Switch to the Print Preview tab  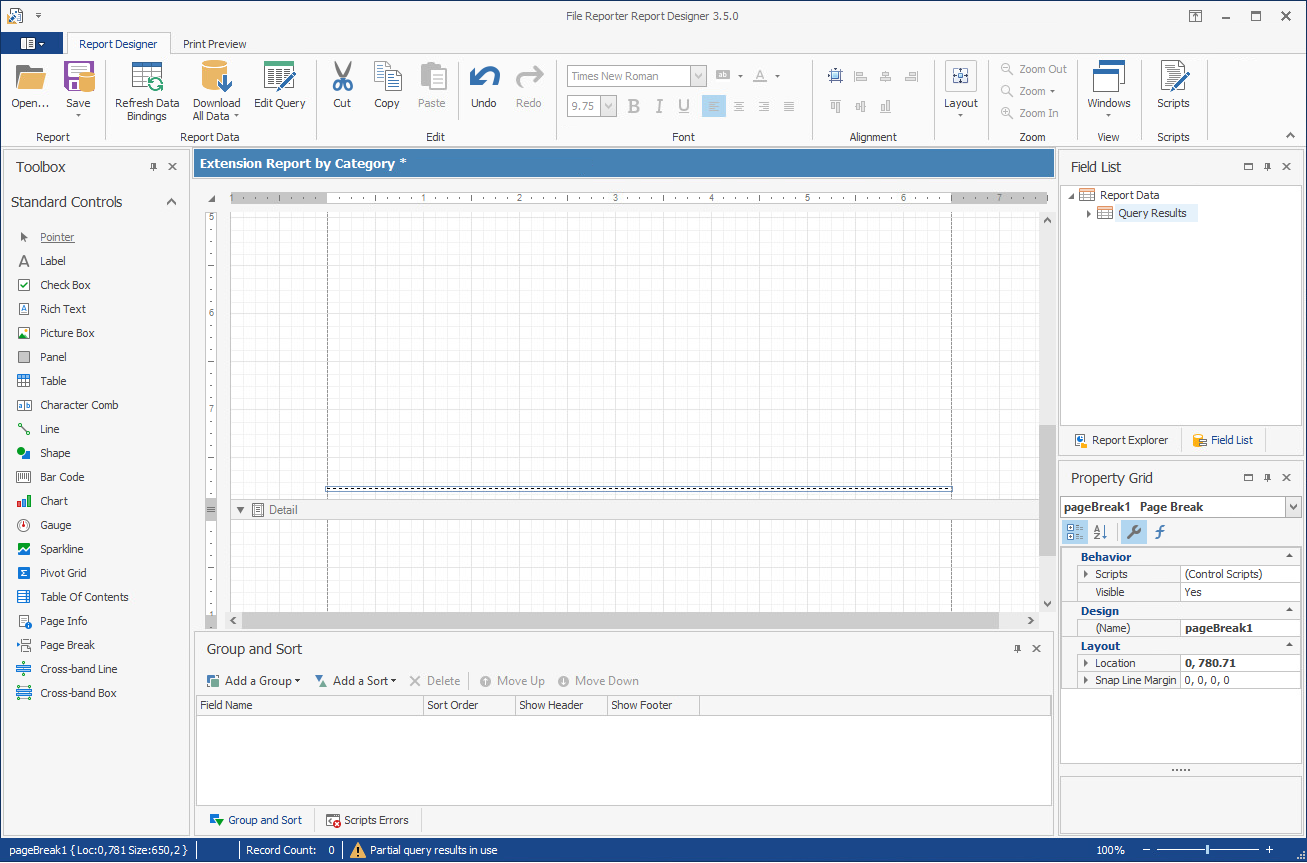[214, 44]
